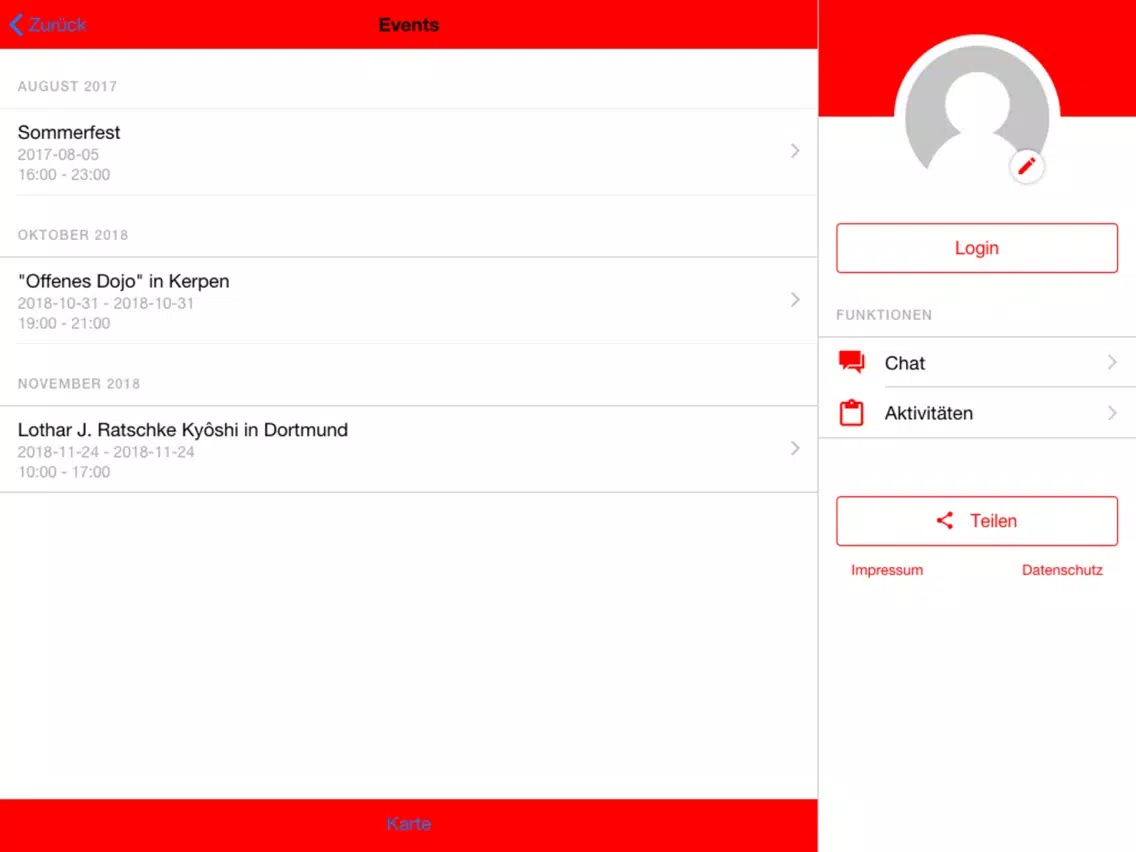
Task: Tap the Zurück back label
Action: (57, 25)
